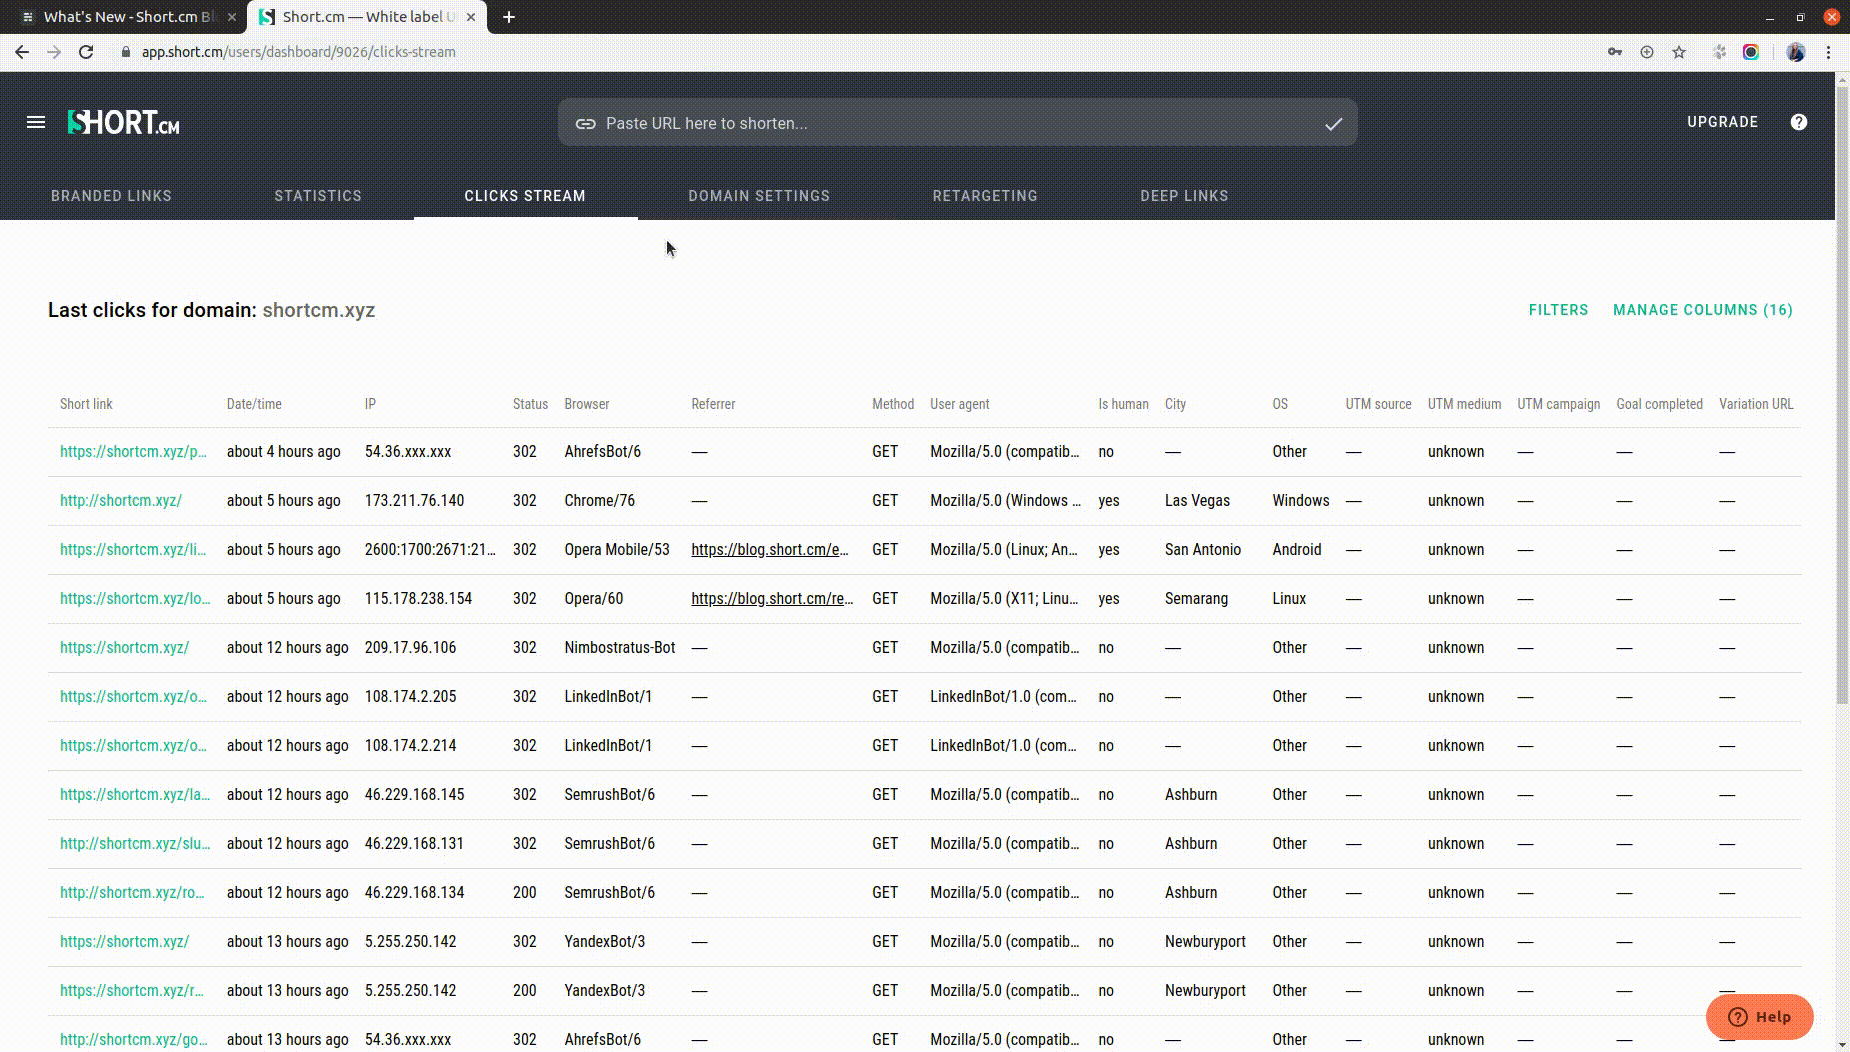1850x1052 pixels.
Task: Switch to the Retargeting tab
Action: tap(984, 196)
